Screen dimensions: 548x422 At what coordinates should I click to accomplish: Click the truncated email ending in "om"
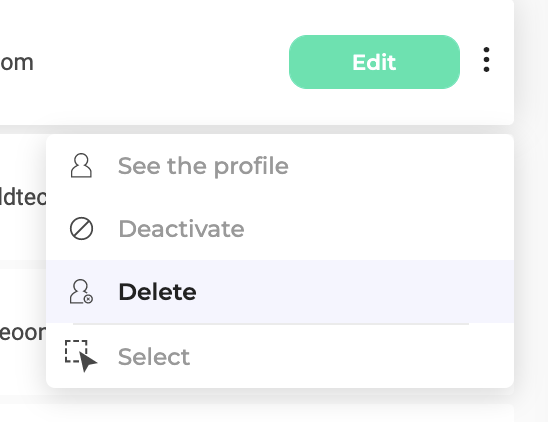[x=17, y=63]
